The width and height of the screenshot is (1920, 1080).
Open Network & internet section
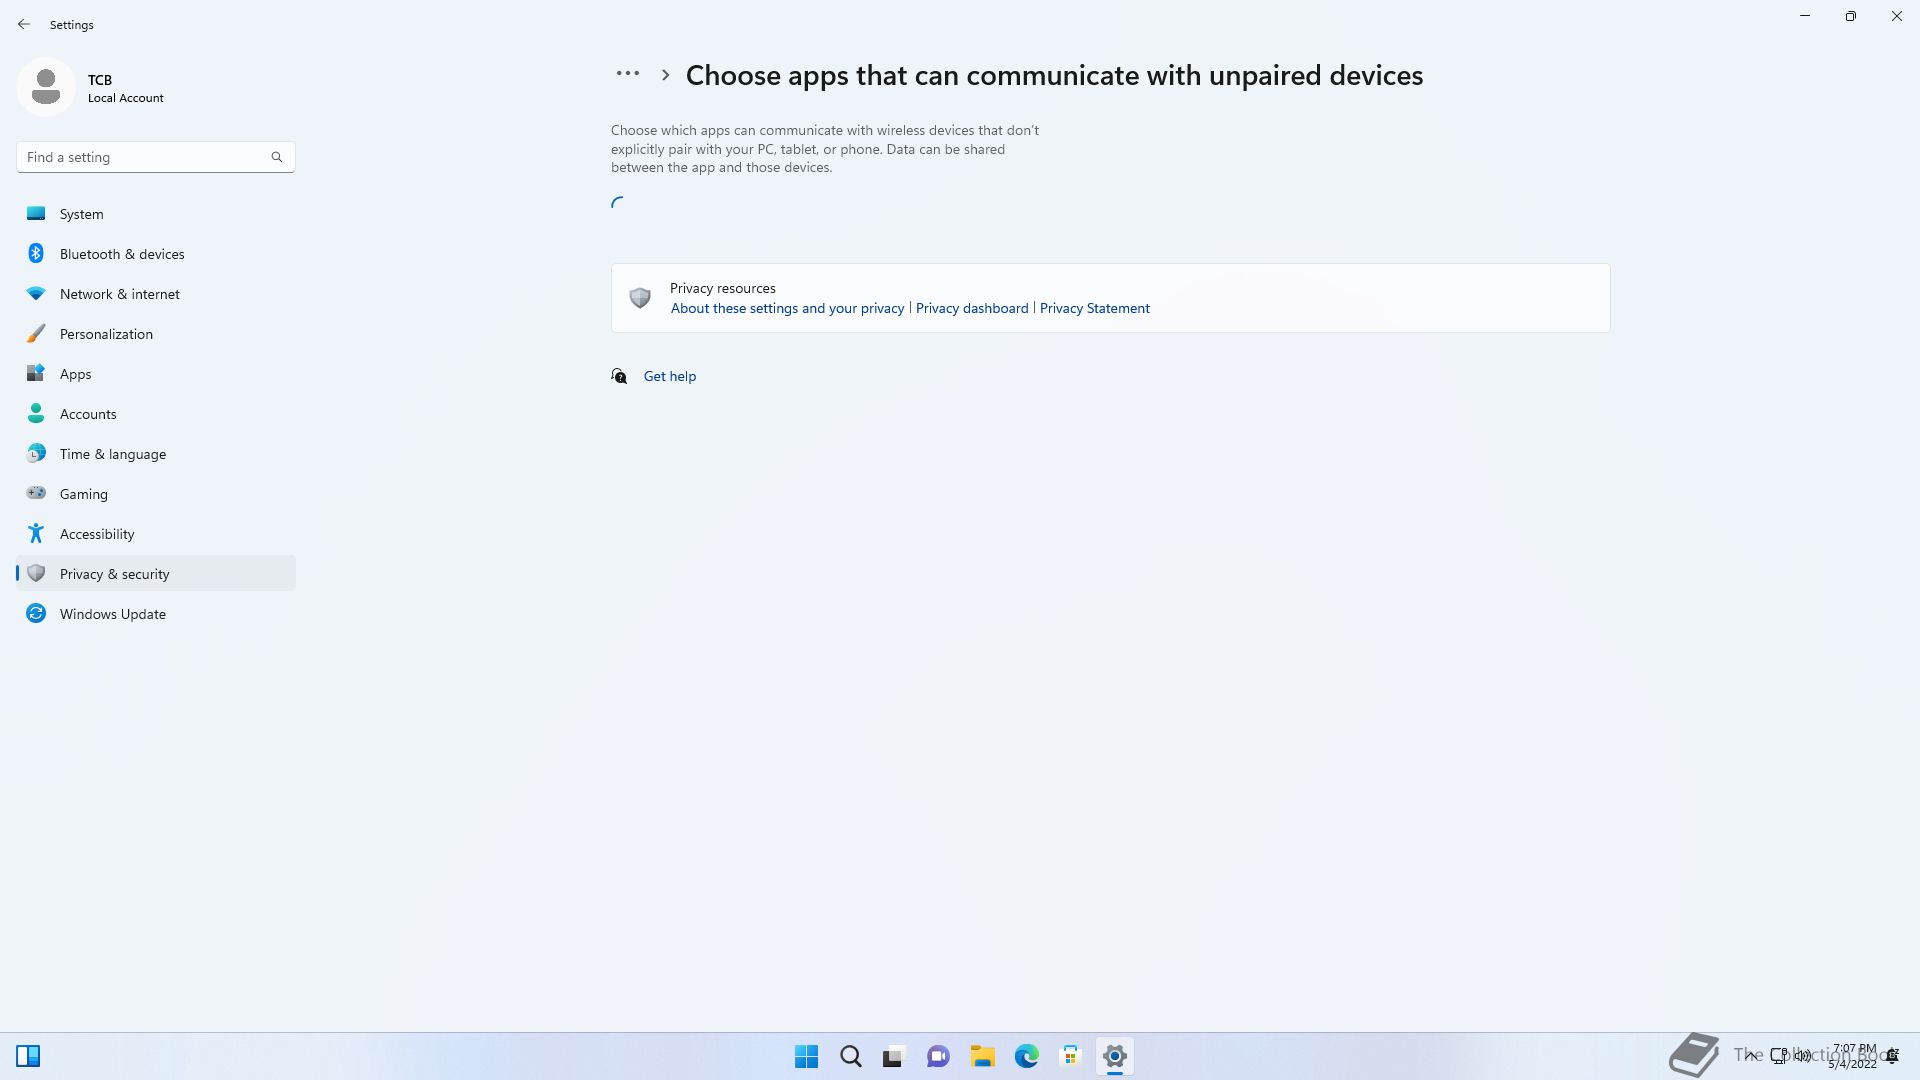120,294
